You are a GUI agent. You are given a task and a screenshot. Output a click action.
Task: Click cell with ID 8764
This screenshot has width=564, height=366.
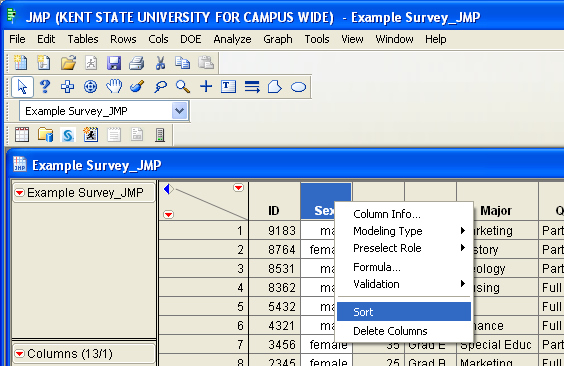(274, 250)
